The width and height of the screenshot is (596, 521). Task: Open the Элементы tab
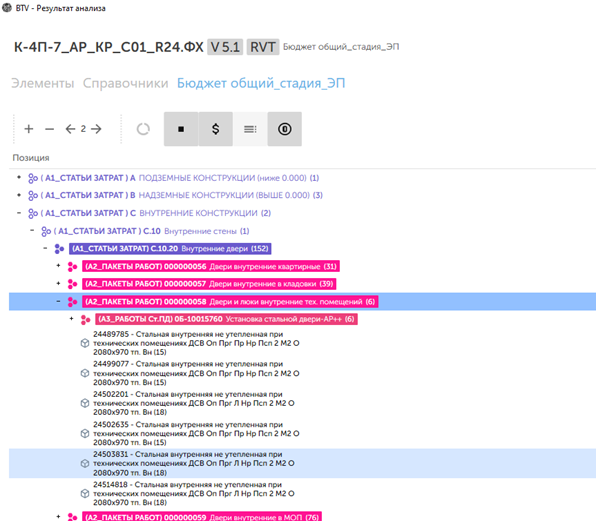coord(43,83)
